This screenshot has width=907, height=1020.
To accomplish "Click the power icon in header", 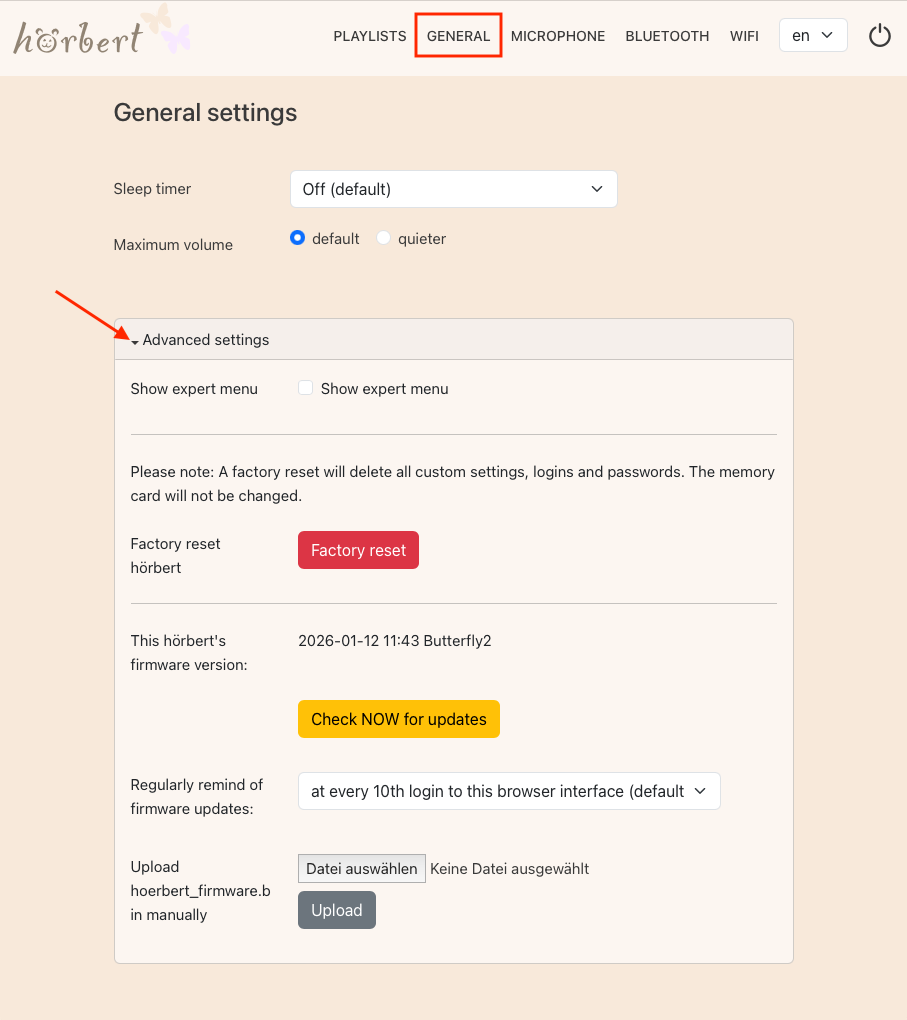I will tap(879, 36).
